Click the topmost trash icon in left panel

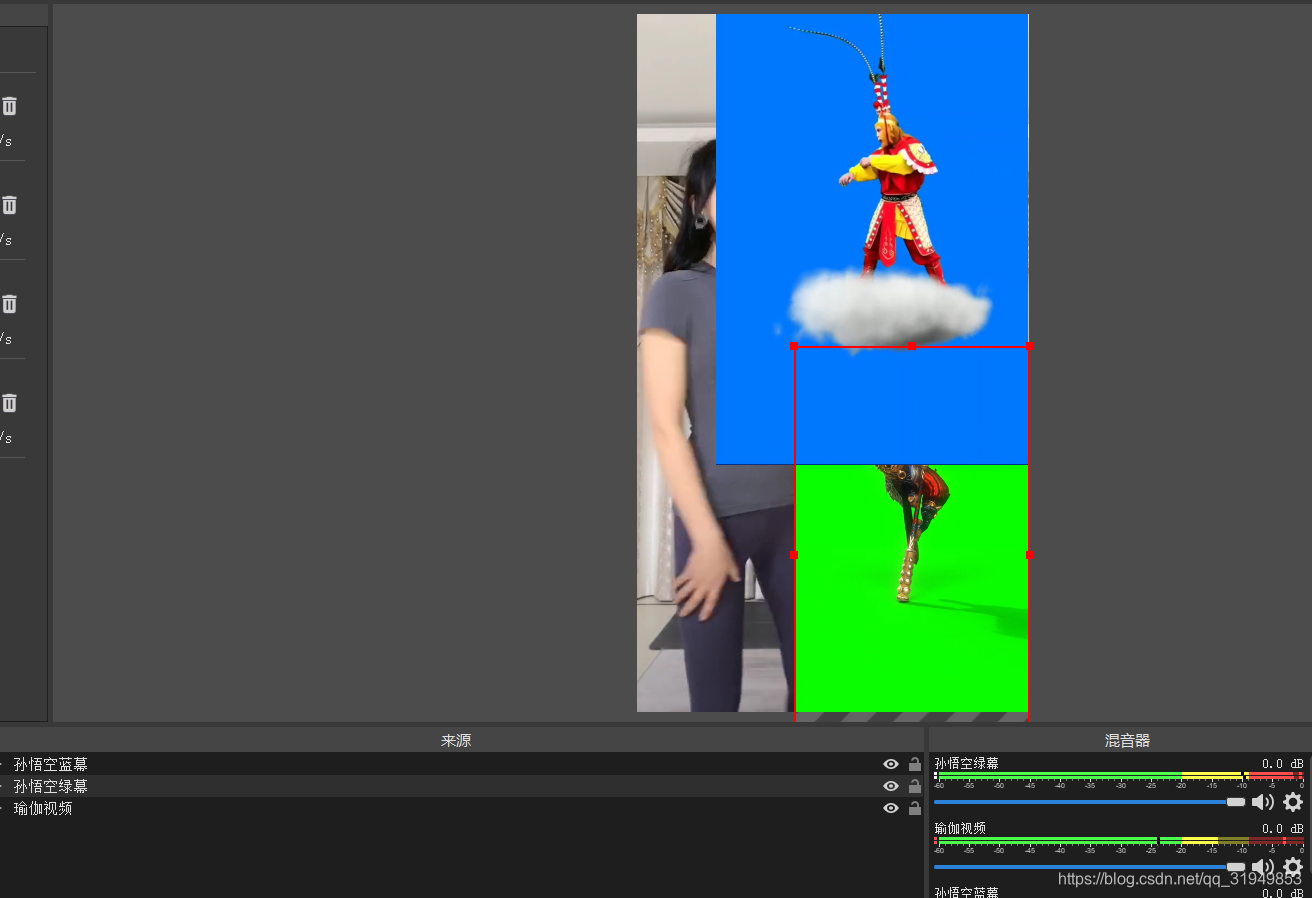(9, 106)
